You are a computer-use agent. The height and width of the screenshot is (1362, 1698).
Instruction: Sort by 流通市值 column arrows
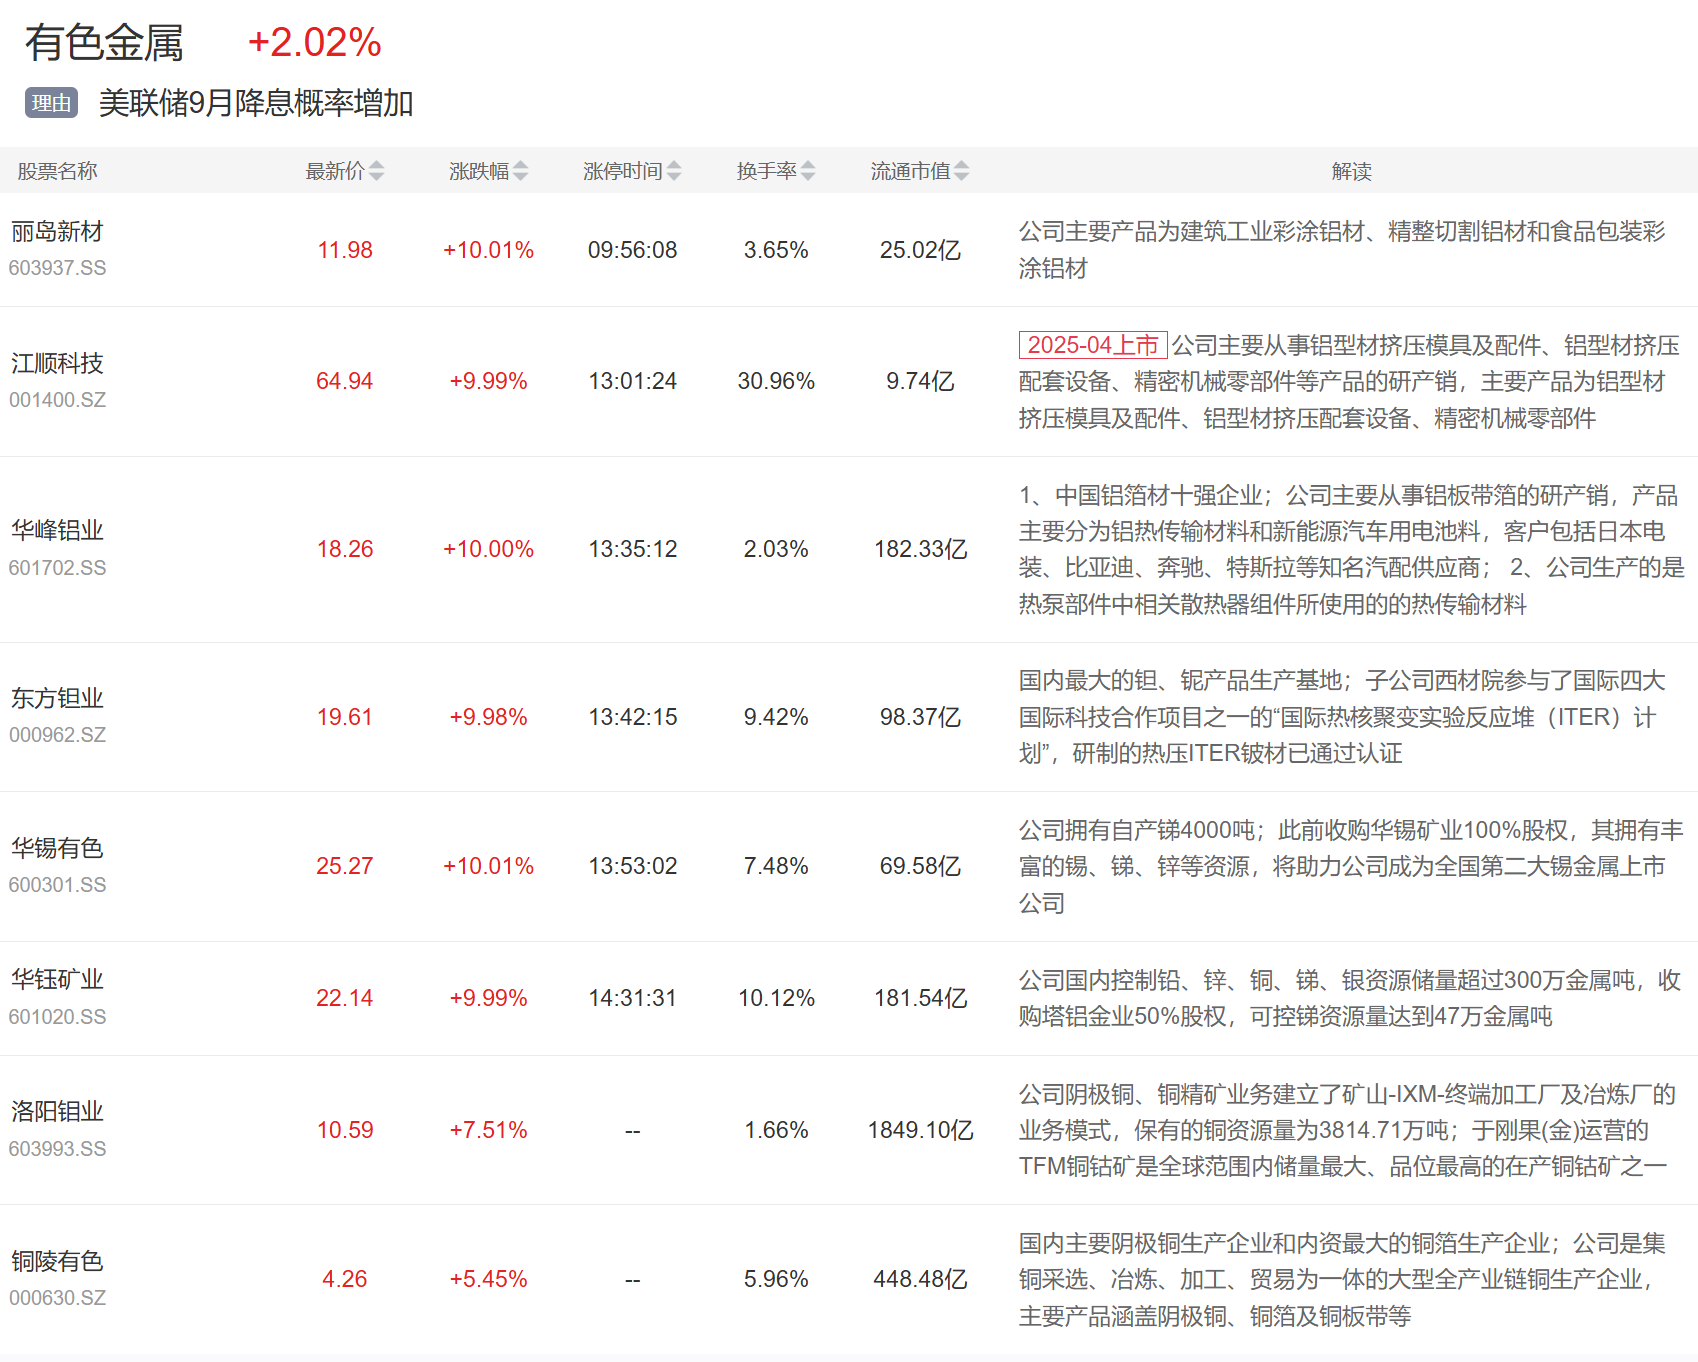961,171
